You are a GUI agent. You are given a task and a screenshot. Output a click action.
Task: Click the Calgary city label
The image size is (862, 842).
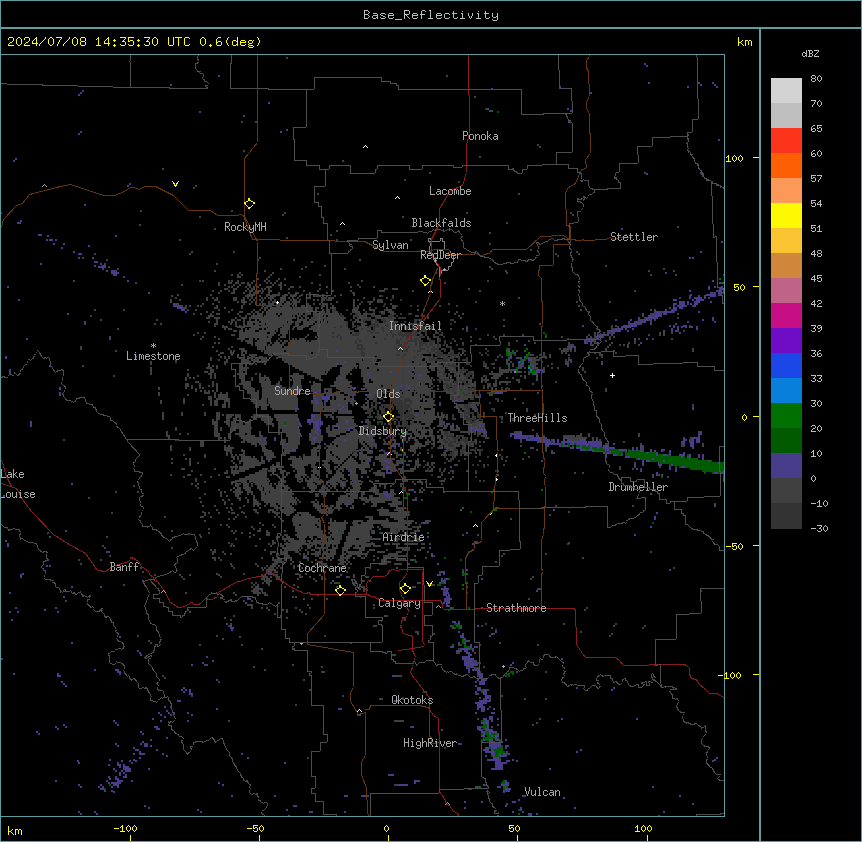click(x=400, y=603)
